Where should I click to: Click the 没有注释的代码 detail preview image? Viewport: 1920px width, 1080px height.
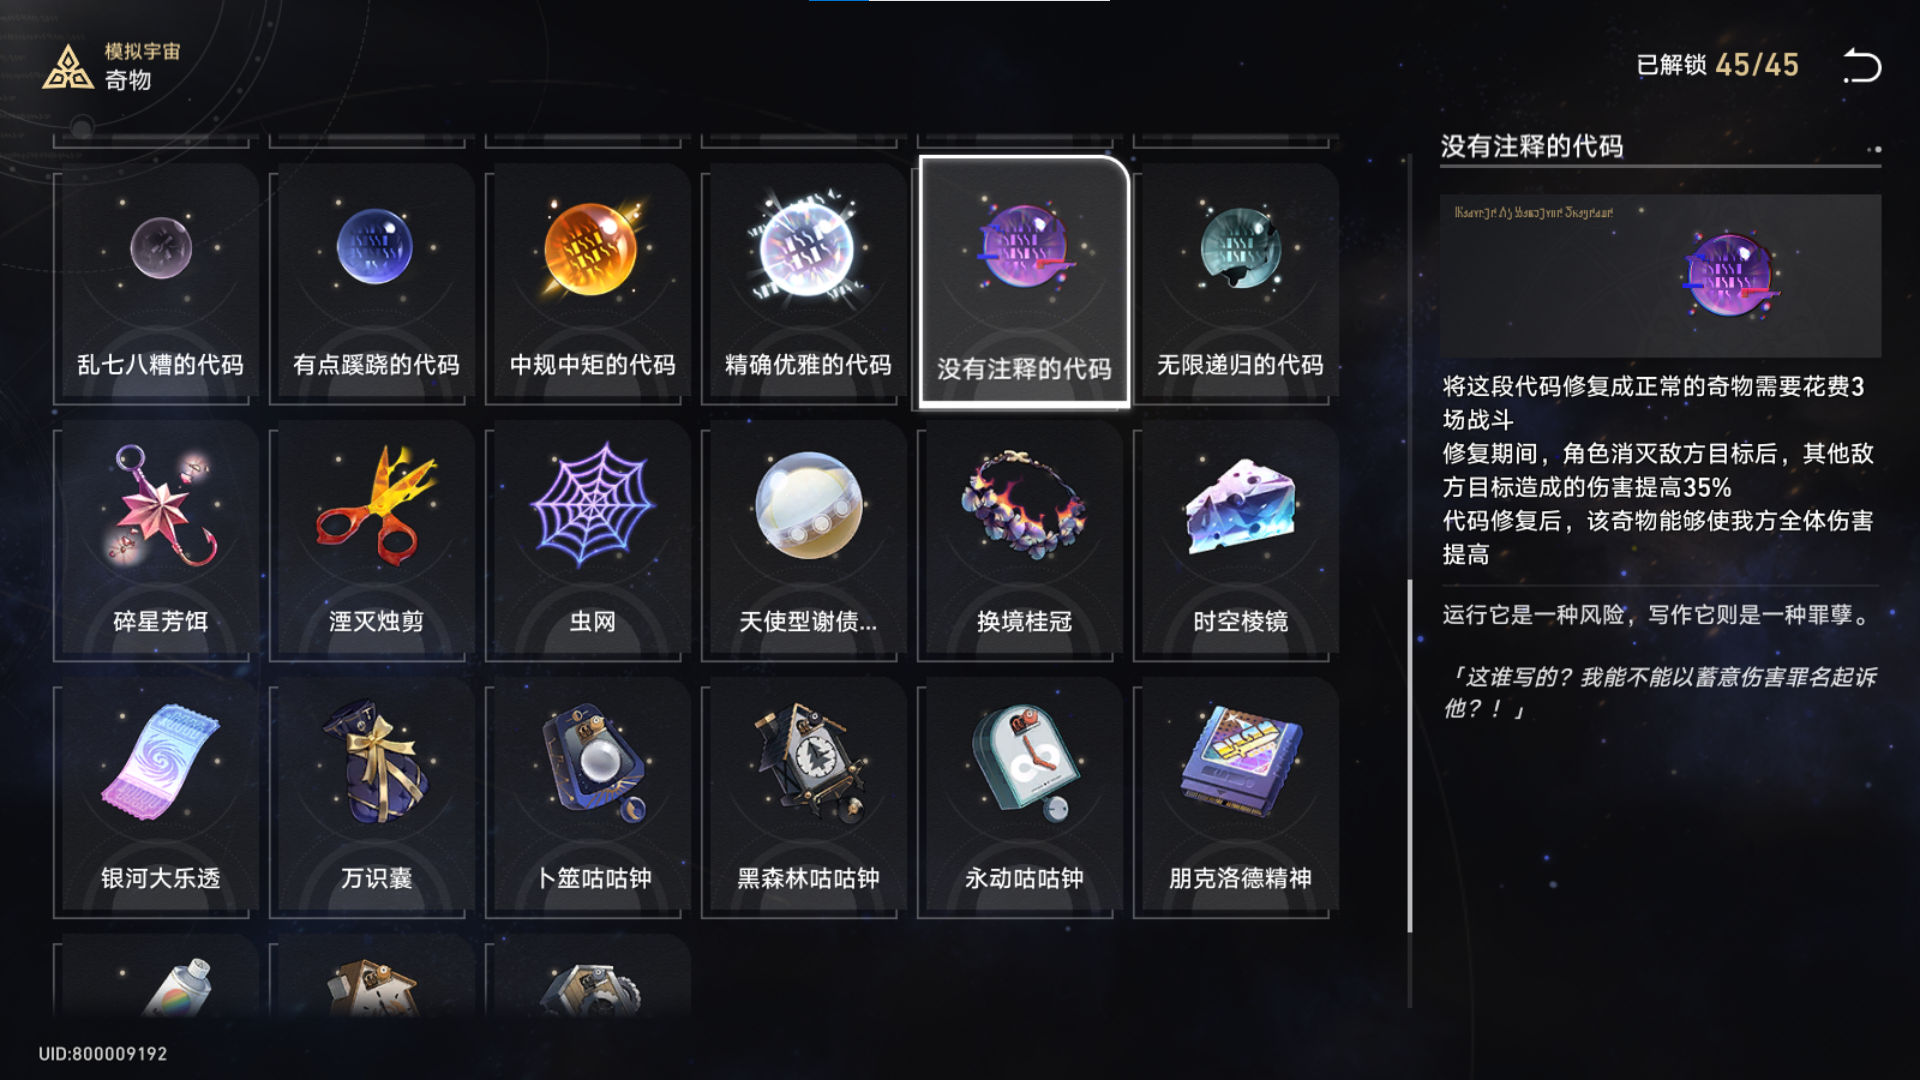coord(1660,276)
